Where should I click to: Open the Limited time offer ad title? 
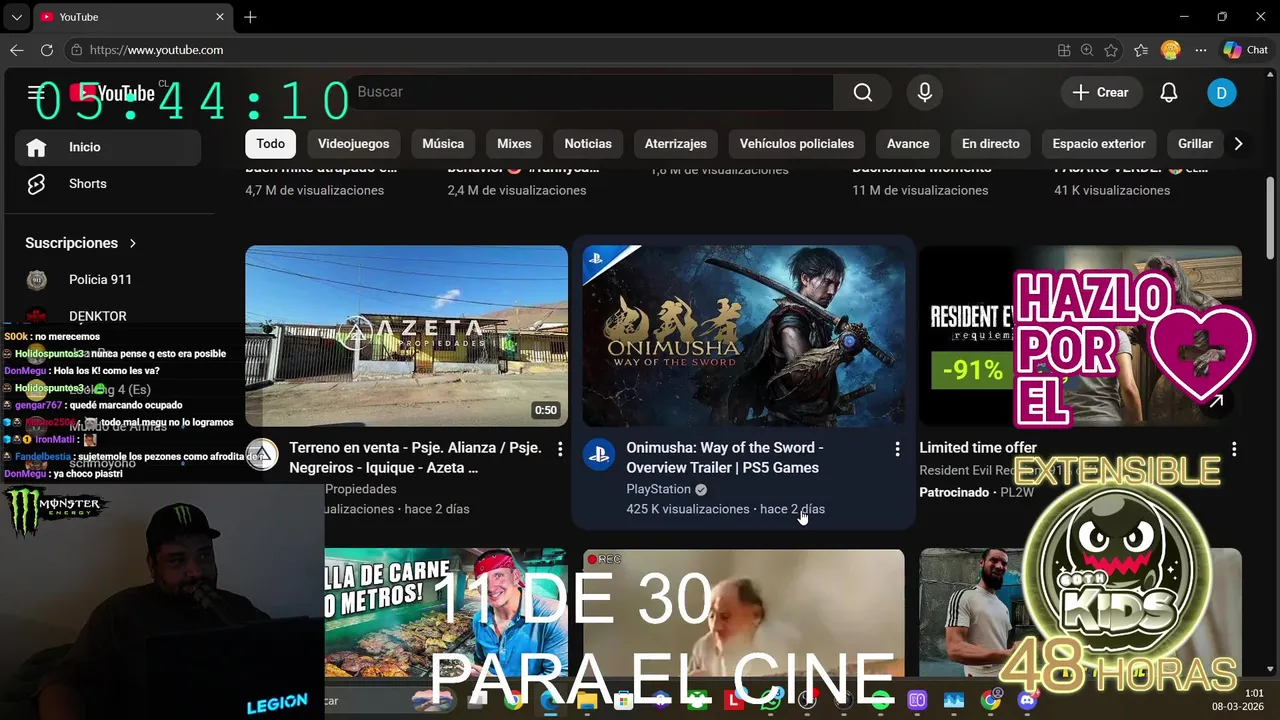click(978, 448)
